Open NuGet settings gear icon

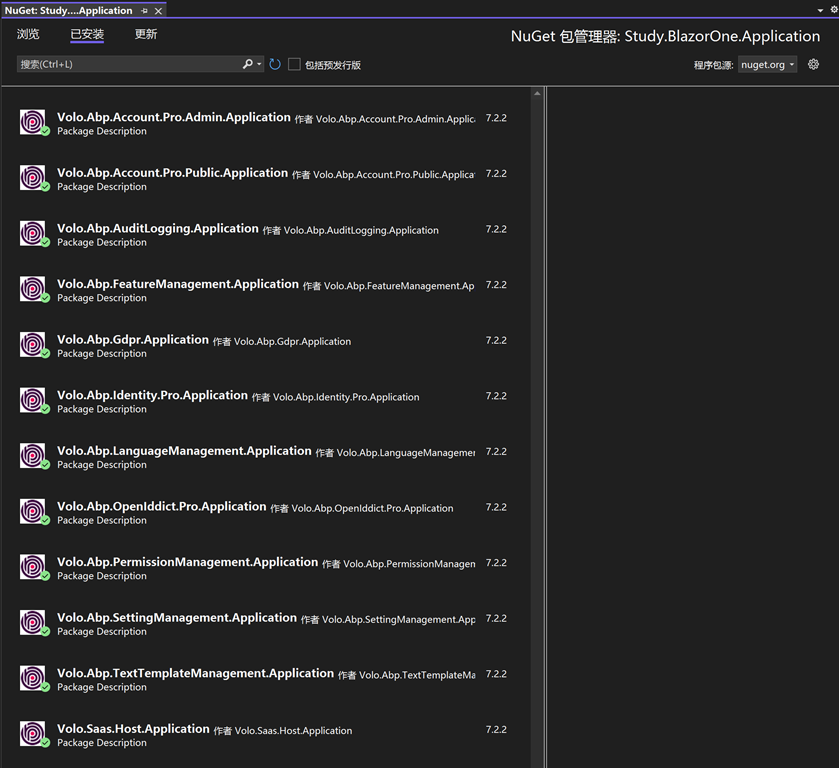(813, 64)
